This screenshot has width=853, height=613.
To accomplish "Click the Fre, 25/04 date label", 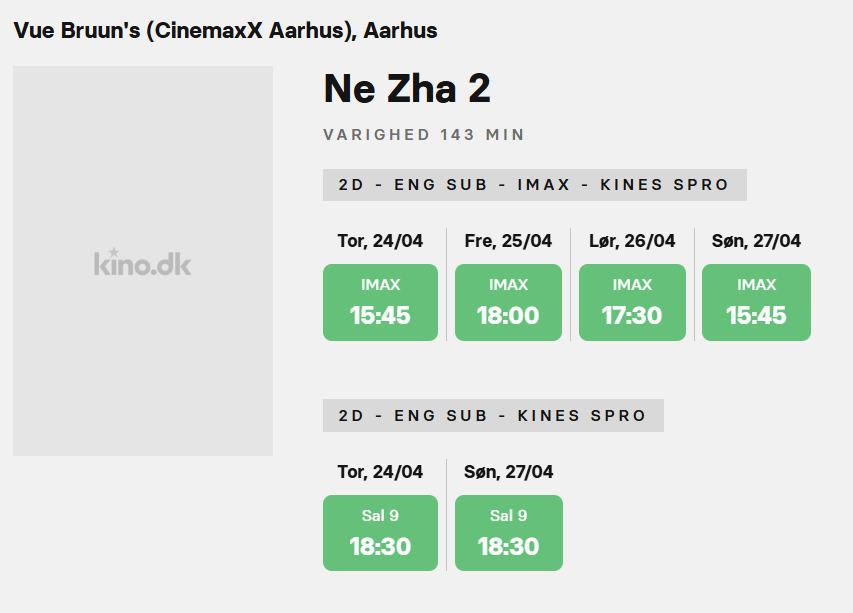I will tap(508, 241).
